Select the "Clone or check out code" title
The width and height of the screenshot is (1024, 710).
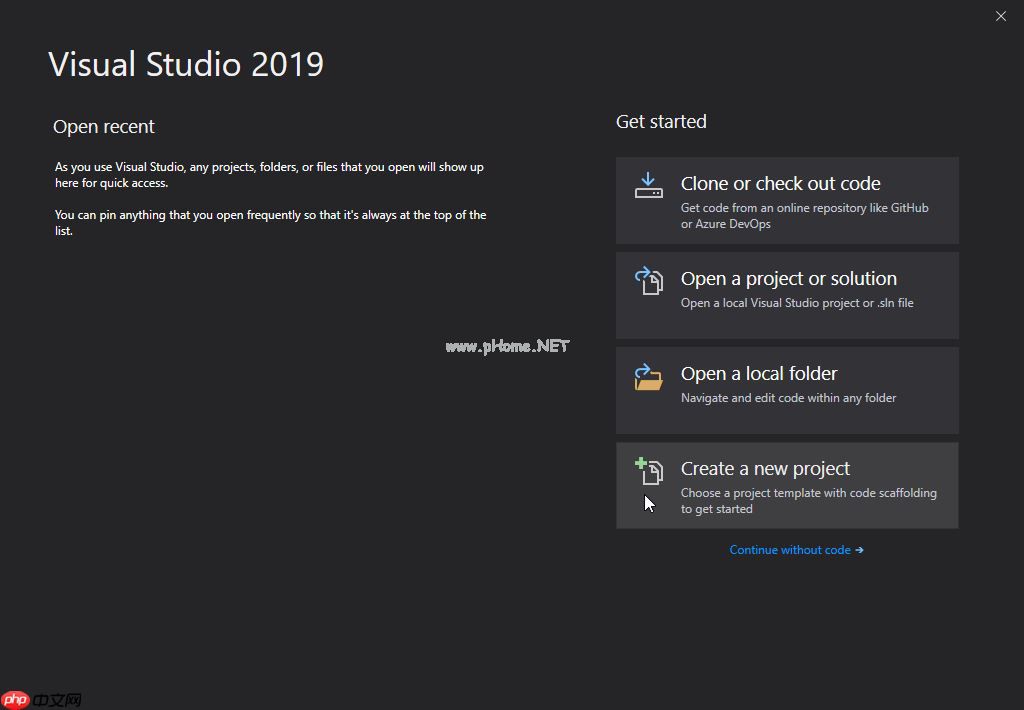coord(780,184)
